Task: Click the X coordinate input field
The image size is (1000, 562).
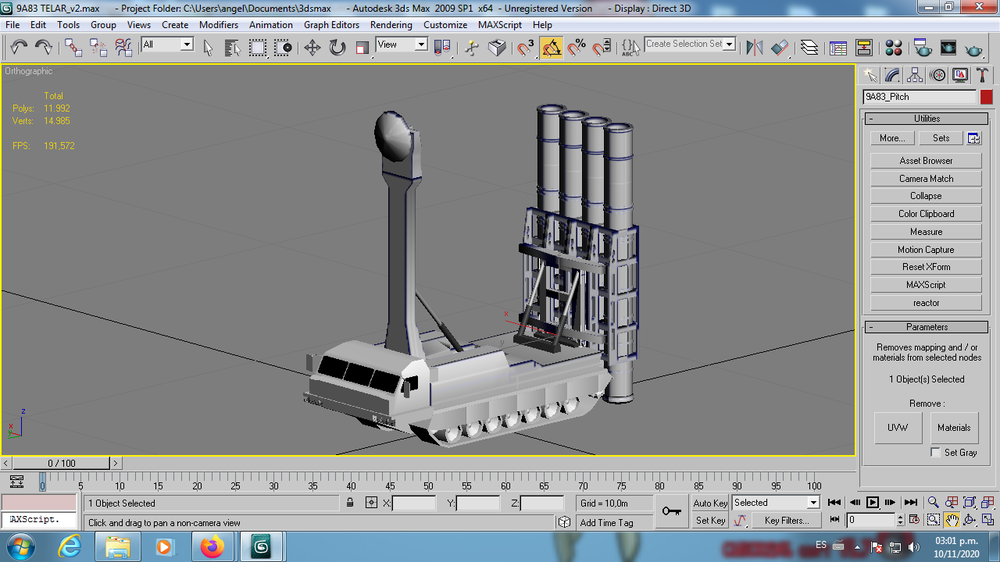Action: (x=414, y=503)
